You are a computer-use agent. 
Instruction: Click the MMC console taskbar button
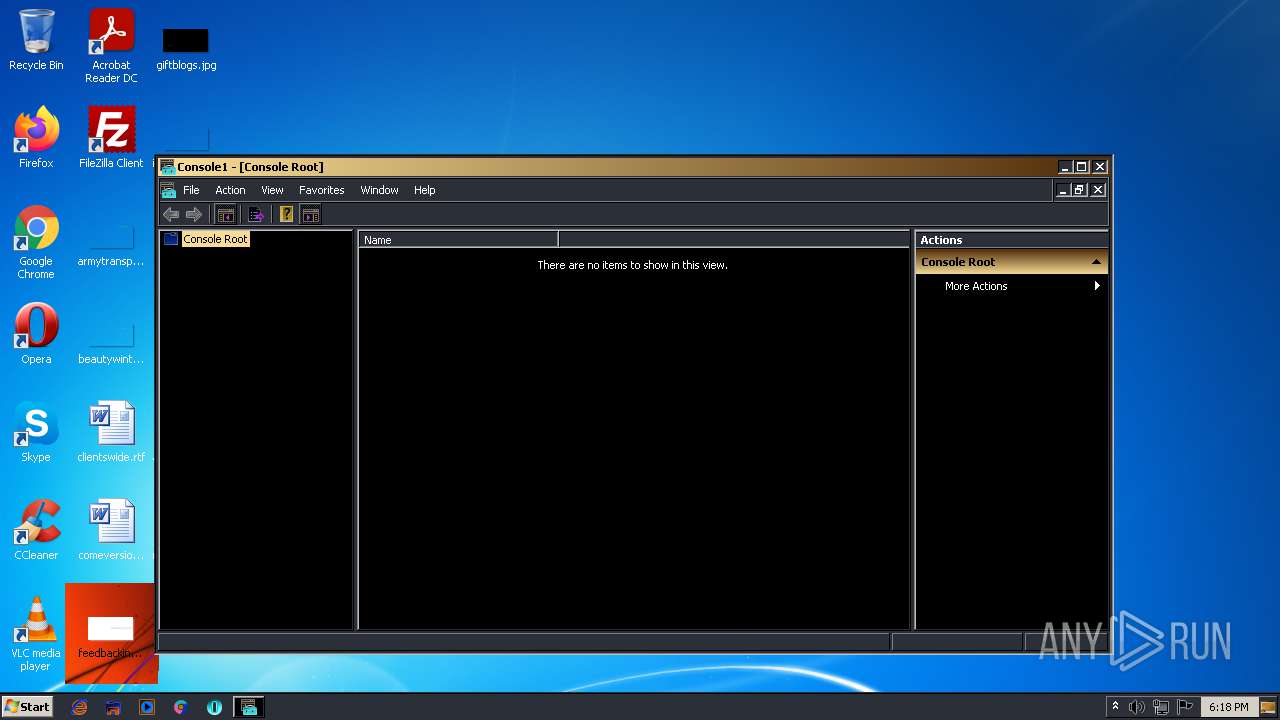[249, 707]
